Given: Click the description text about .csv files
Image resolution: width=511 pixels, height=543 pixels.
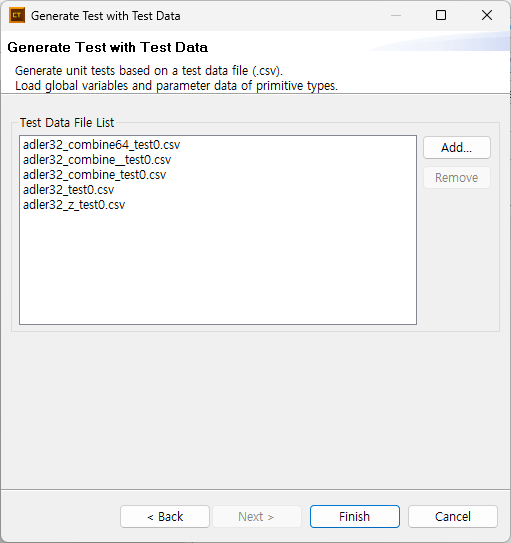Looking at the screenshot, I should pyautogui.click(x=149, y=71).
